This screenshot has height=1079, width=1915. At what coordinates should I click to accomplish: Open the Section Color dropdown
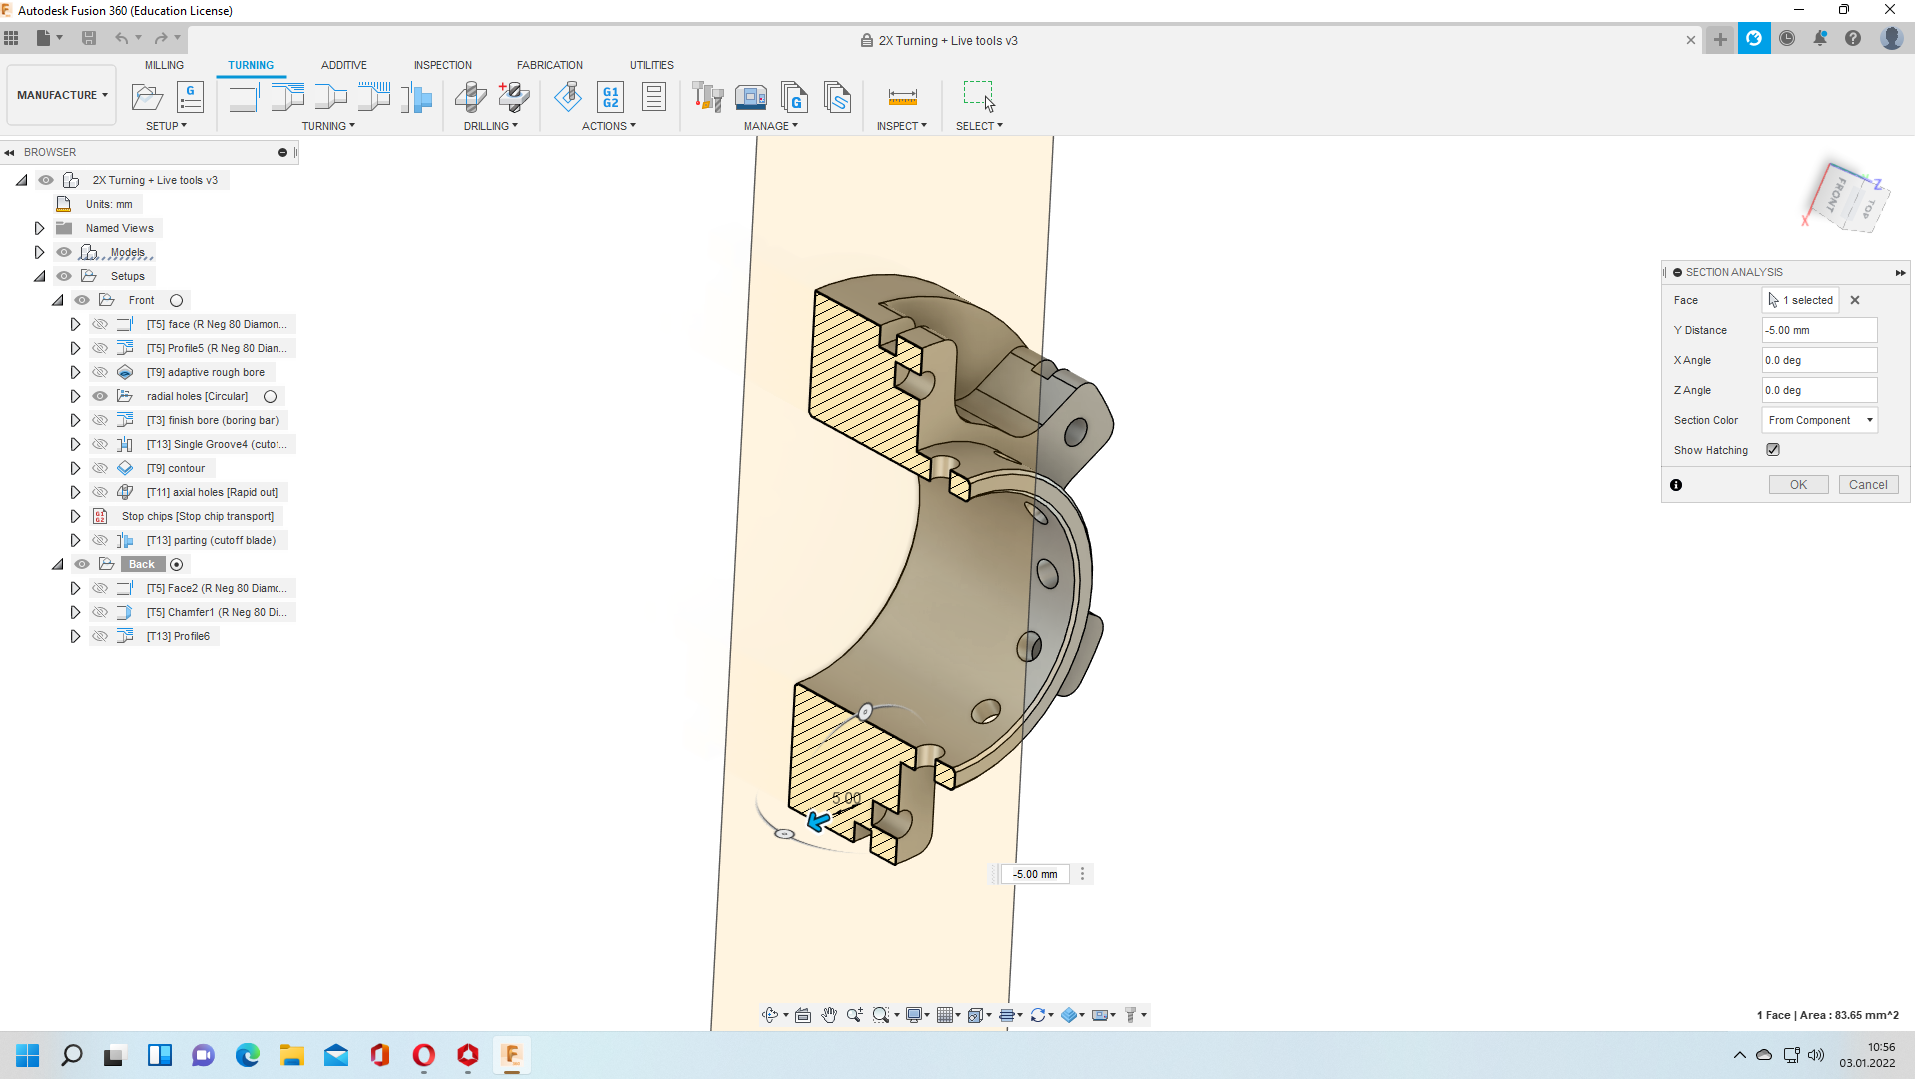point(1819,420)
